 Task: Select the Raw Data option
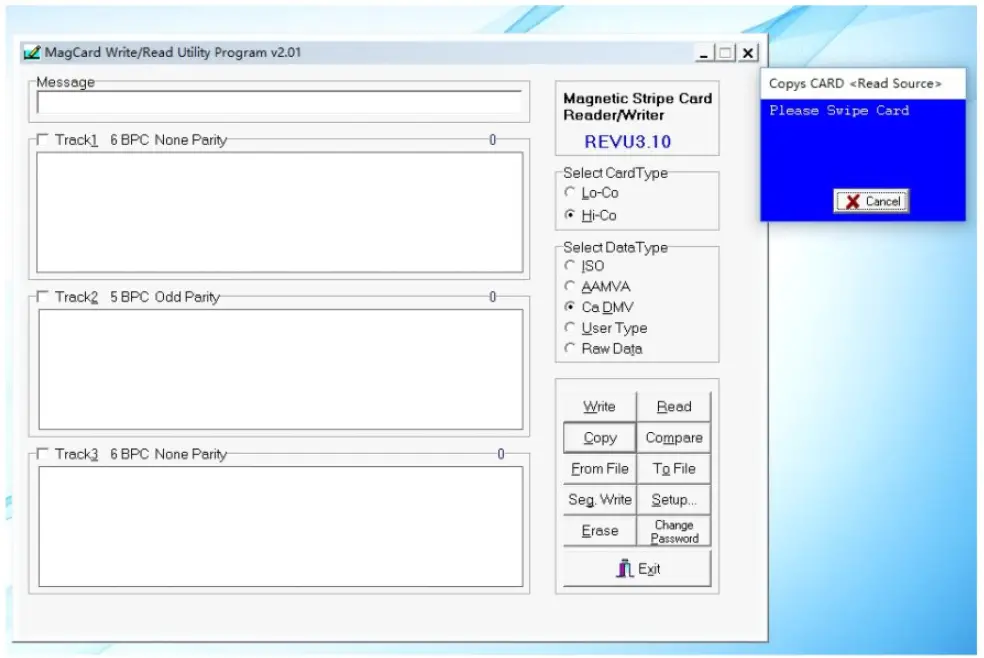pos(569,348)
